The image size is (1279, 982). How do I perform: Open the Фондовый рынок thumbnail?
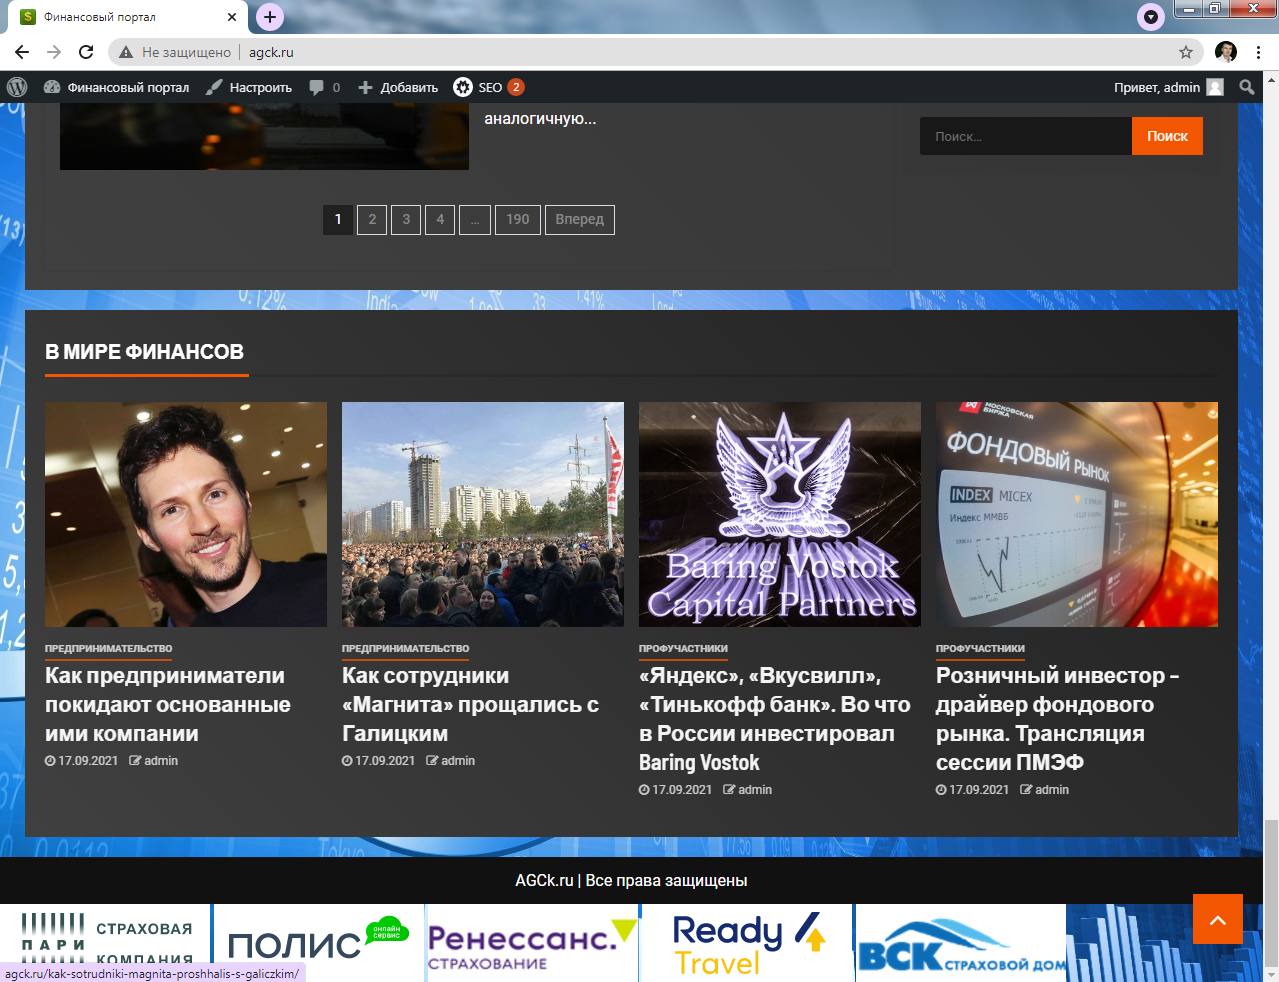1077,514
